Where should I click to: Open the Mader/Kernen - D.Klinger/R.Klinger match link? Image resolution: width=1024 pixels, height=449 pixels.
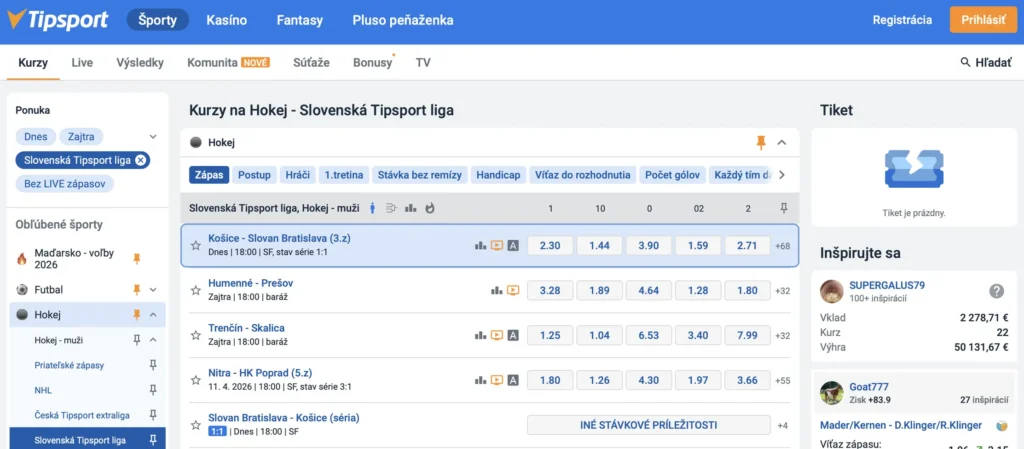coord(901,426)
